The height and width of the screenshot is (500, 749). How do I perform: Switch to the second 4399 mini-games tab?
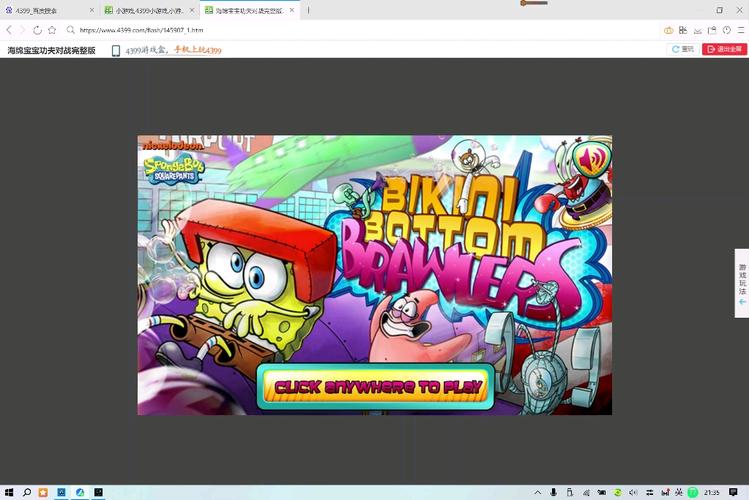pos(149,10)
